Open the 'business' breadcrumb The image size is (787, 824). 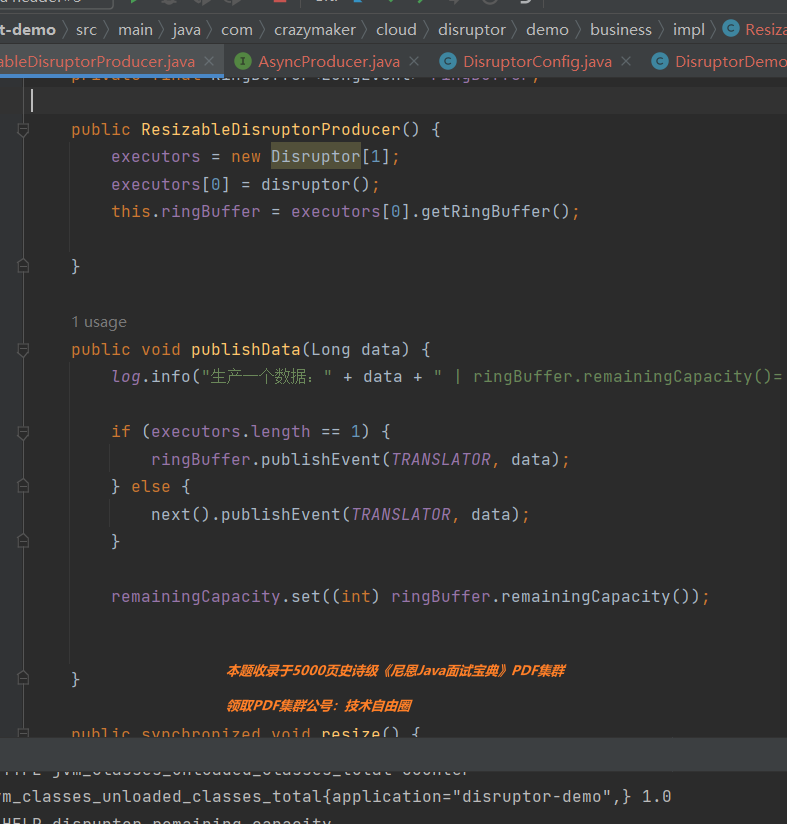click(x=620, y=29)
